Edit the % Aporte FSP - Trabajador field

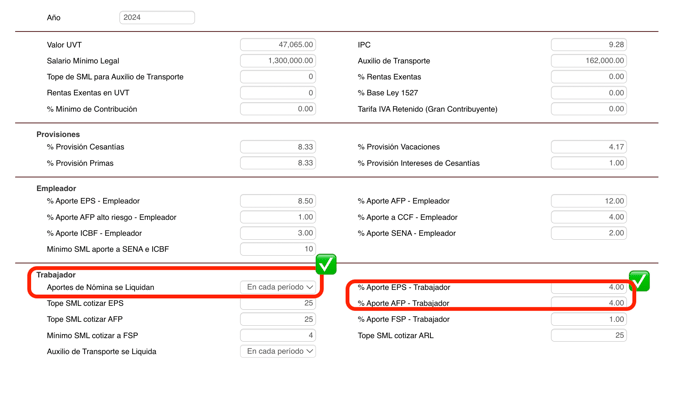tap(589, 319)
